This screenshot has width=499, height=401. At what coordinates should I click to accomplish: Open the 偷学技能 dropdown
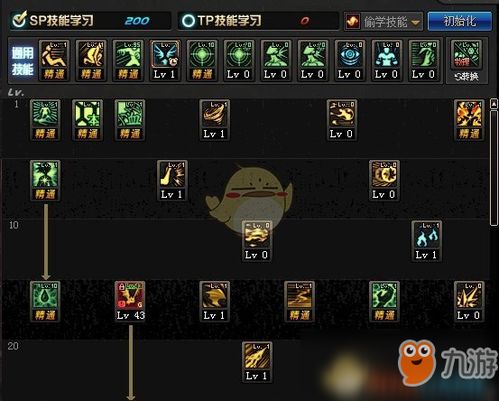(383, 22)
